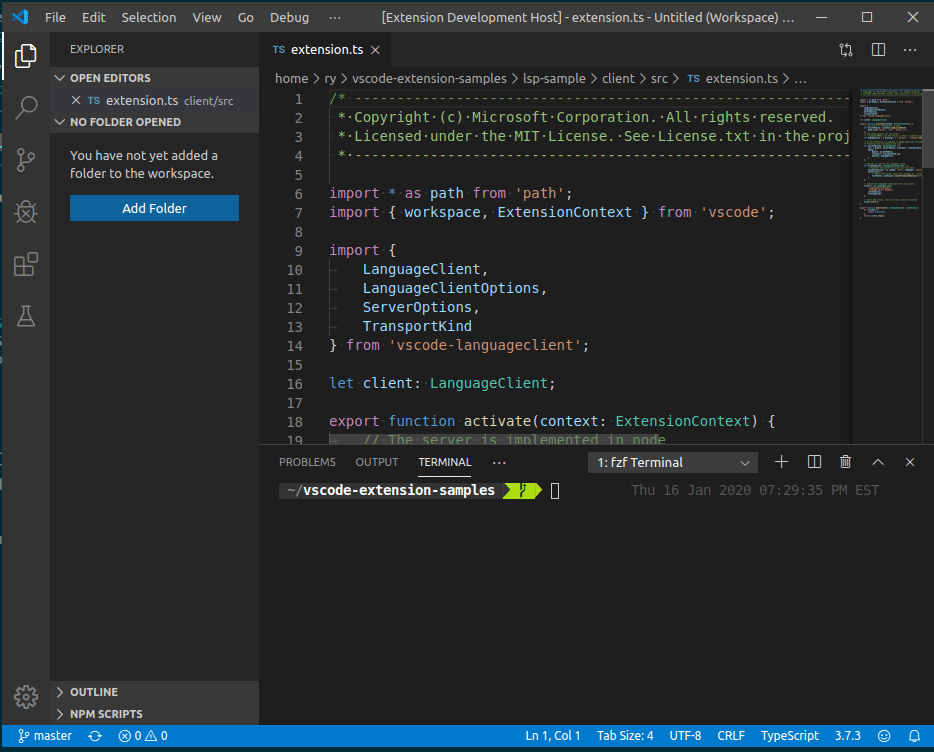The height and width of the screenshot is (752, 934).
Task: Close extension.ts in Open Editors list
Action: tap(76, 100)
